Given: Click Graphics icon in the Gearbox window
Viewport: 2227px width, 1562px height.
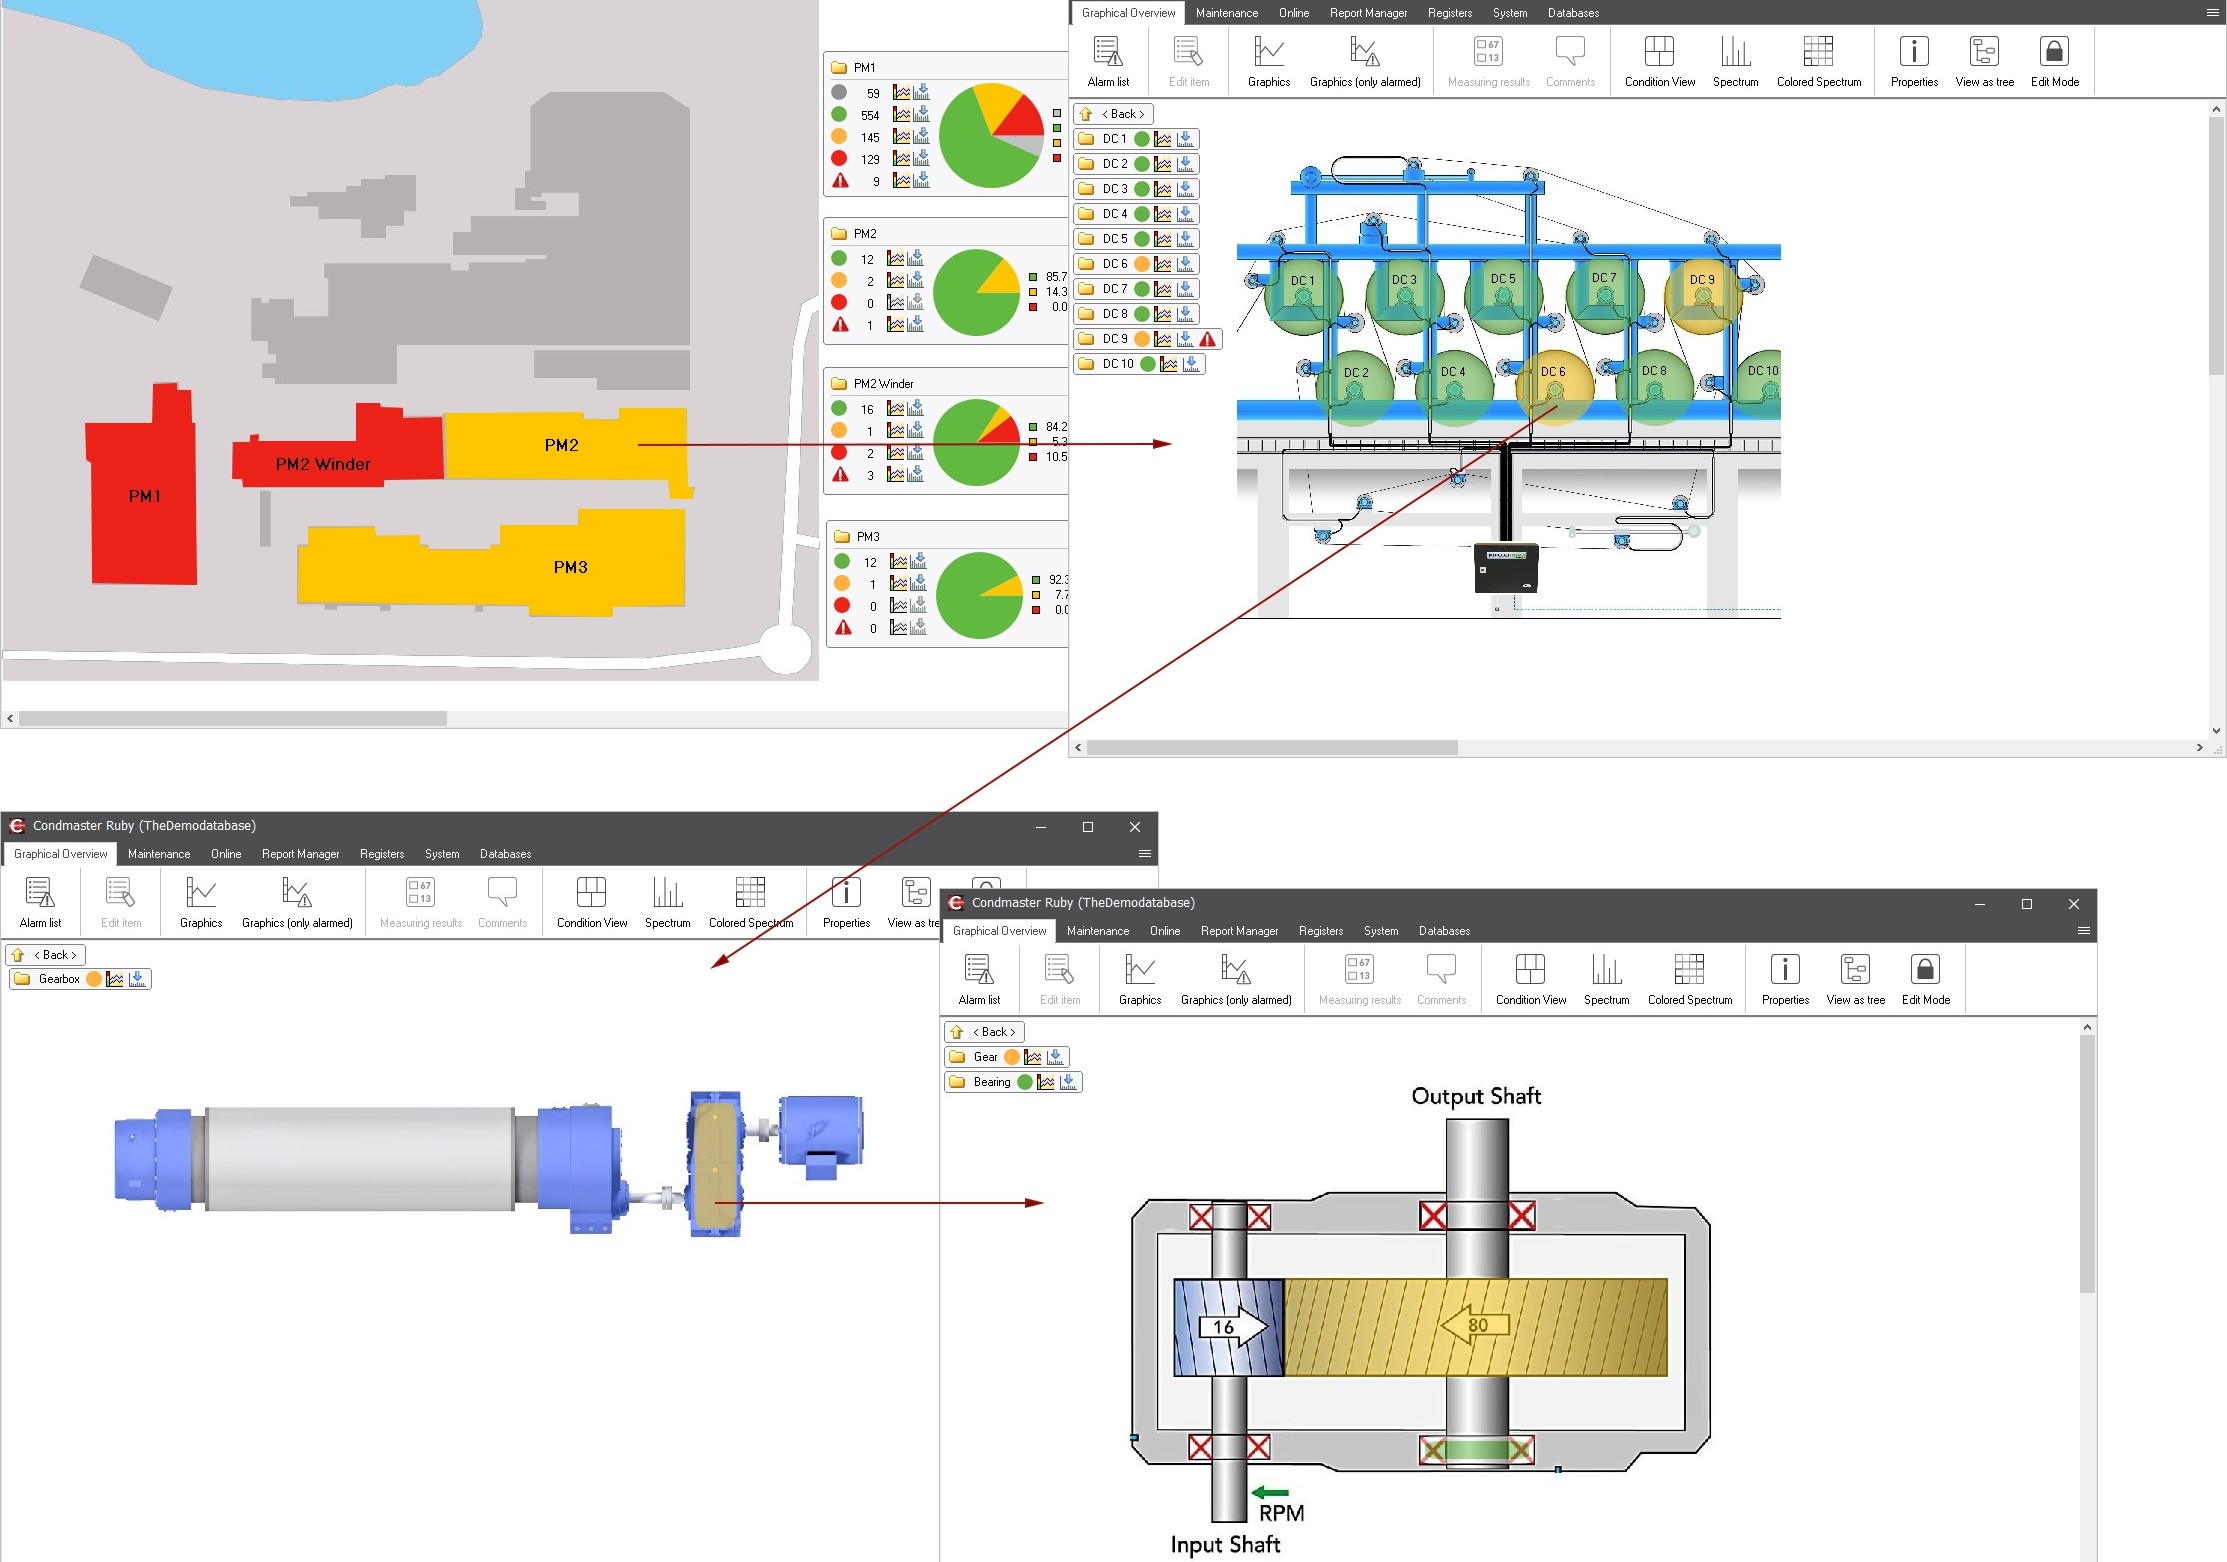Looking at the screenshot, I should tap(200, 902).
